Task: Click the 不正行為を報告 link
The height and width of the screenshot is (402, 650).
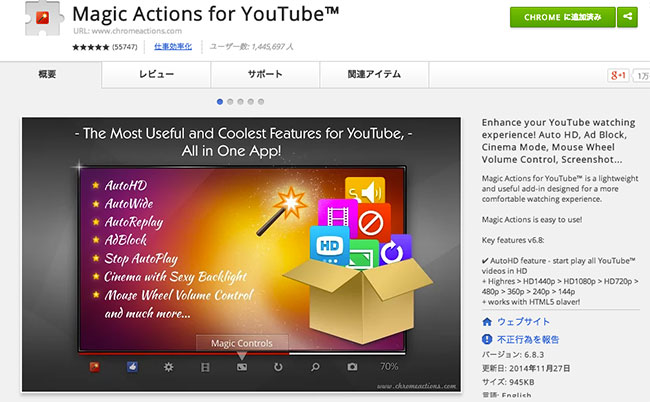Action: 528,339
